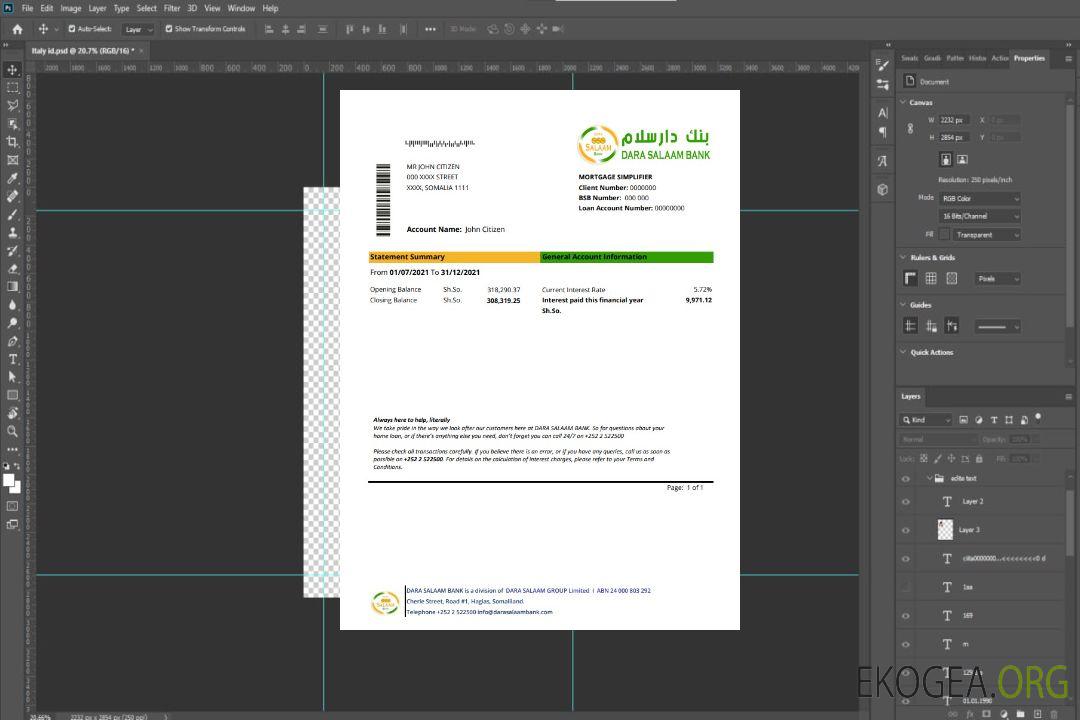Click the delete layer trash icon
The width and height of the screenshot is (1080, 720).
[x=1054, y=714]
